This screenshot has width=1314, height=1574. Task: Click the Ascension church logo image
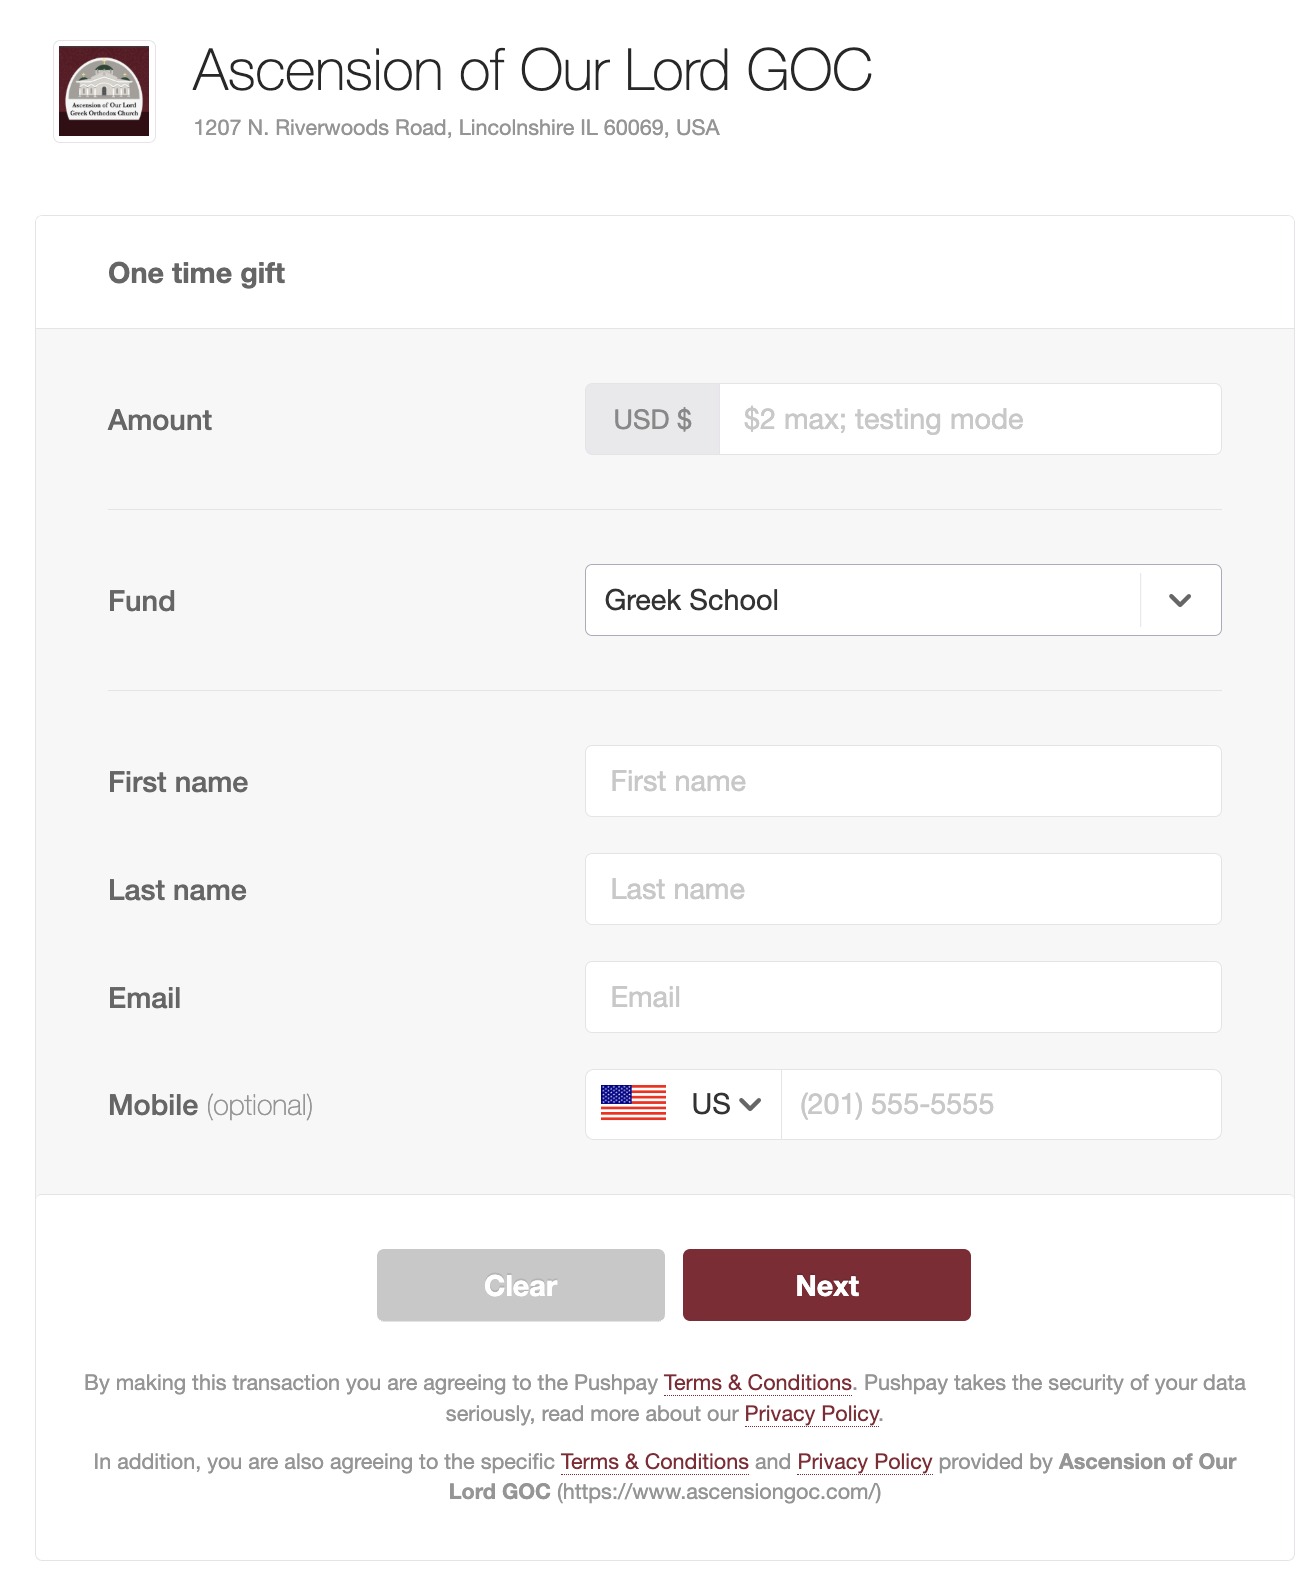(x=104, y=91)
